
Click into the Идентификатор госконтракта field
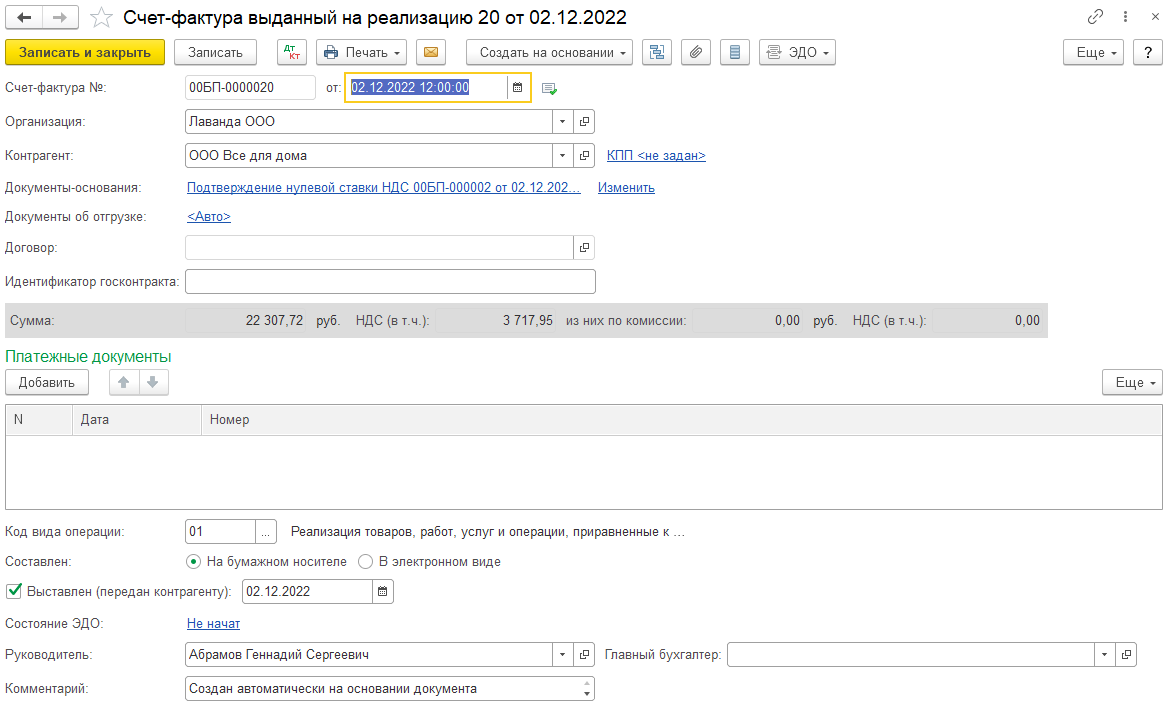[390, 282]
